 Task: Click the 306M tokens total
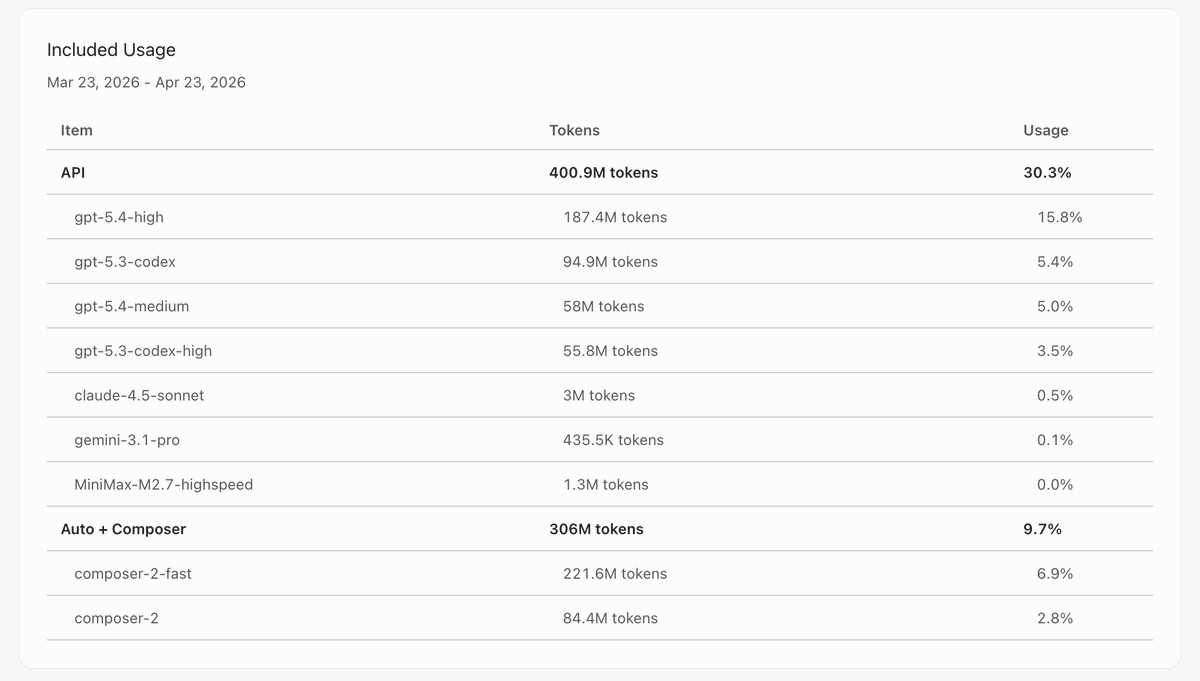(596, 529)
